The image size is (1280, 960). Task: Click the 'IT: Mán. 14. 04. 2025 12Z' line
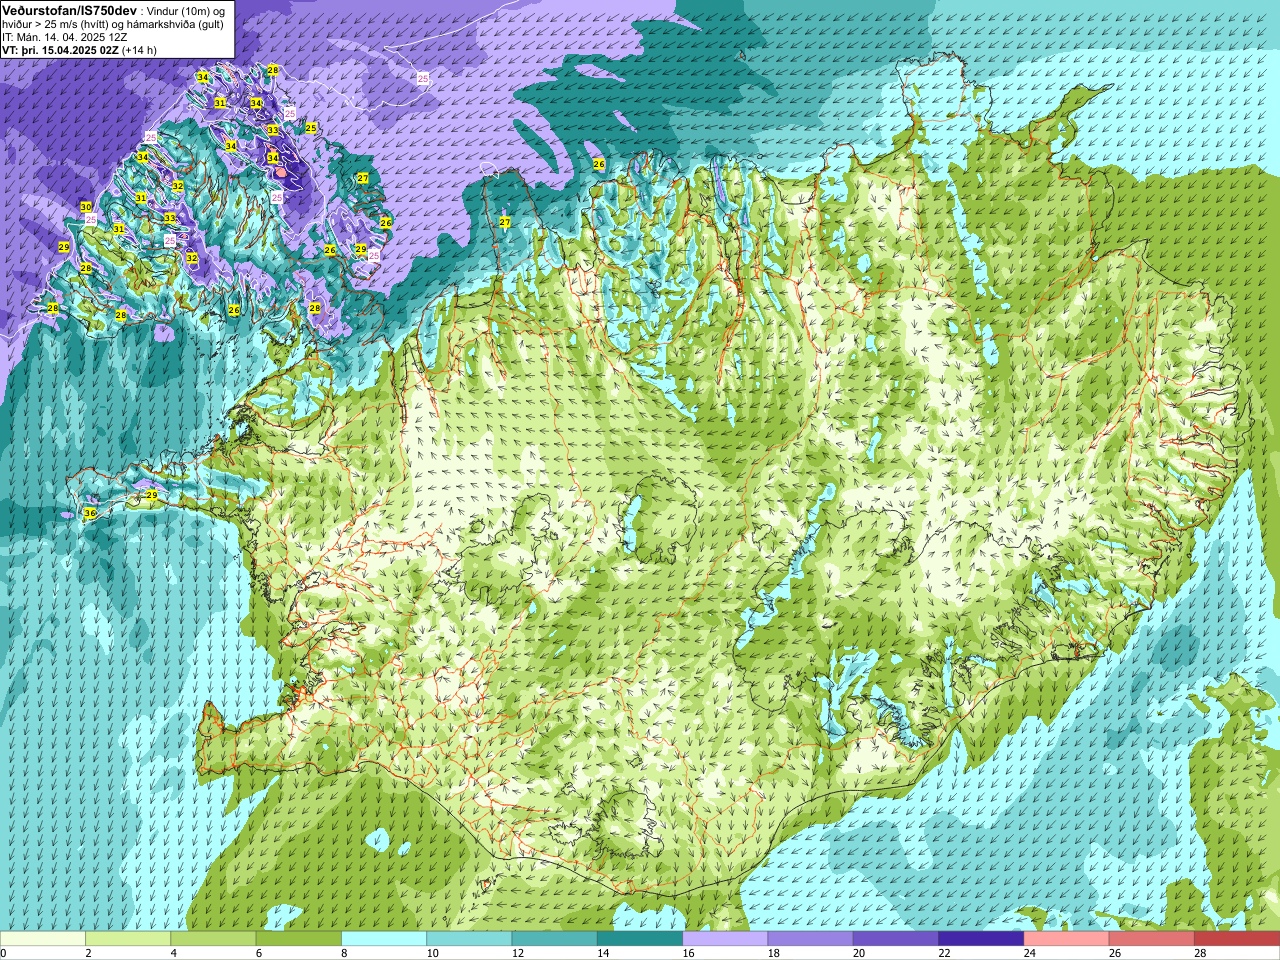coord(65,36)
